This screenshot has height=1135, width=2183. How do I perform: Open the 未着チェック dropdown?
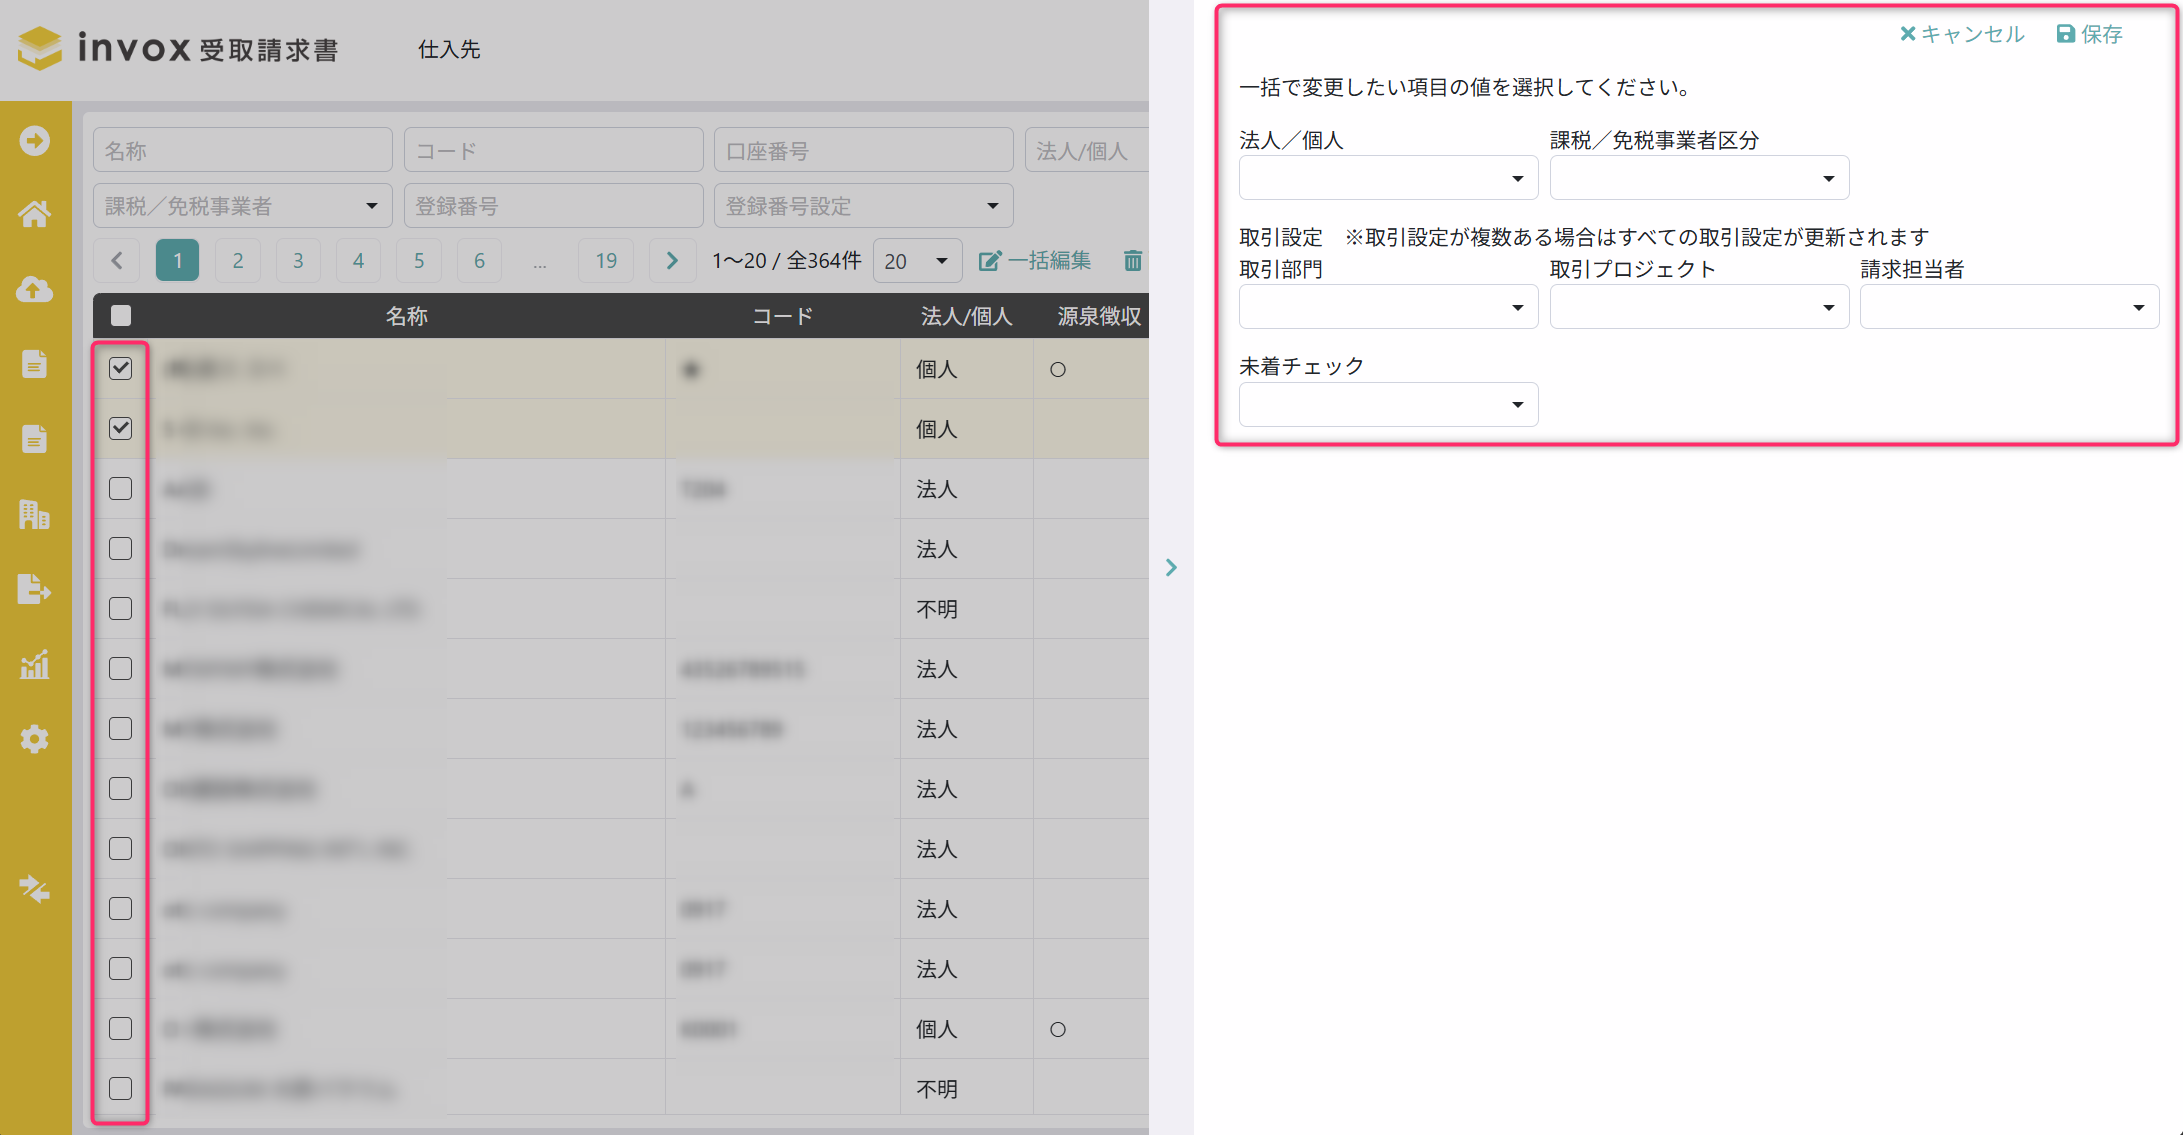coord(1388,404)
